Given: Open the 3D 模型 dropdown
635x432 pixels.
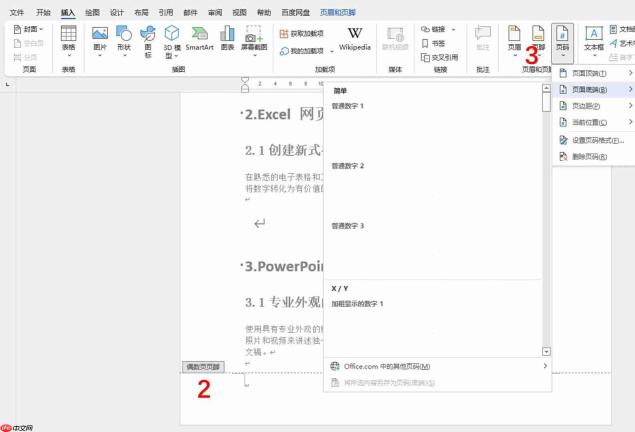Looking at the screenshot, I should (x=172, y=42).
